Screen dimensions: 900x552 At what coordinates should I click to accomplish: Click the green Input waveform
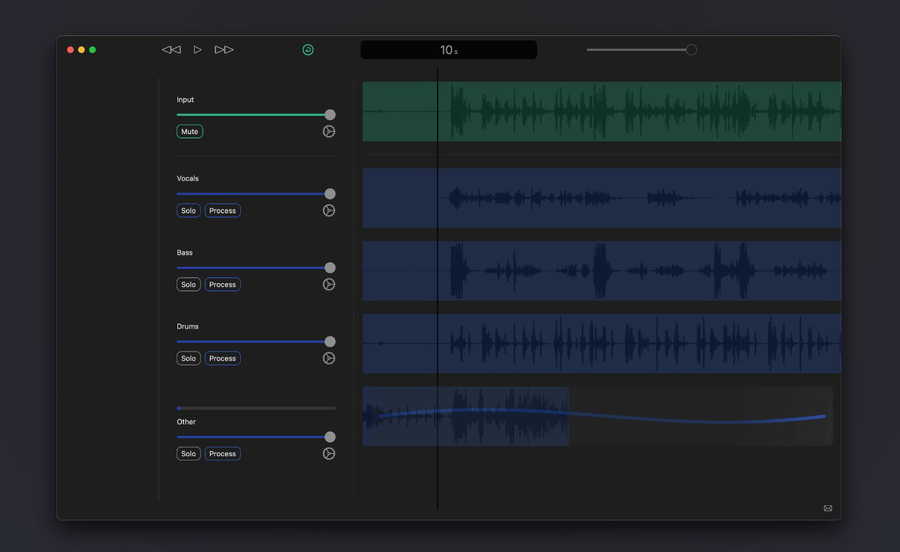[x=602, y=111]
